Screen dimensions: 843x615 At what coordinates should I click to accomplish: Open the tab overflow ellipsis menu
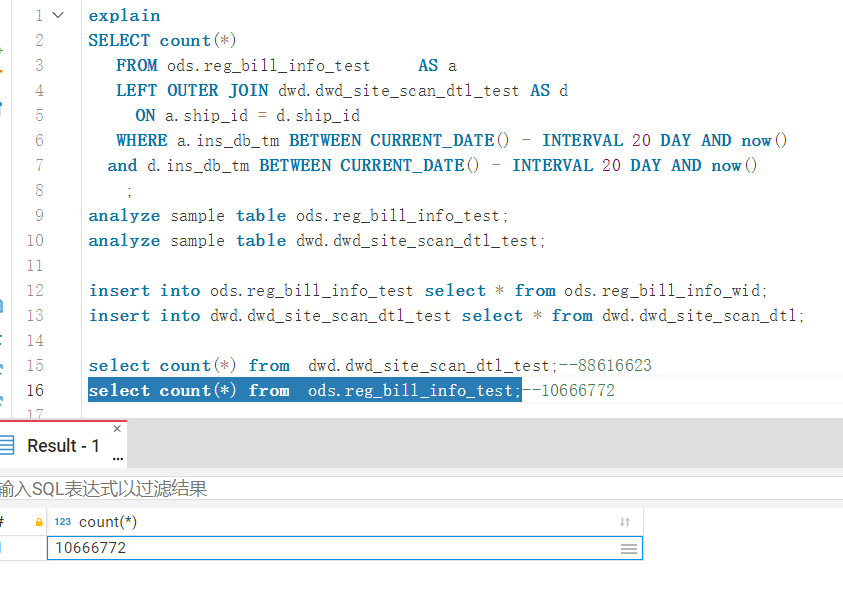pyautogui.click(x=118, y=460)
